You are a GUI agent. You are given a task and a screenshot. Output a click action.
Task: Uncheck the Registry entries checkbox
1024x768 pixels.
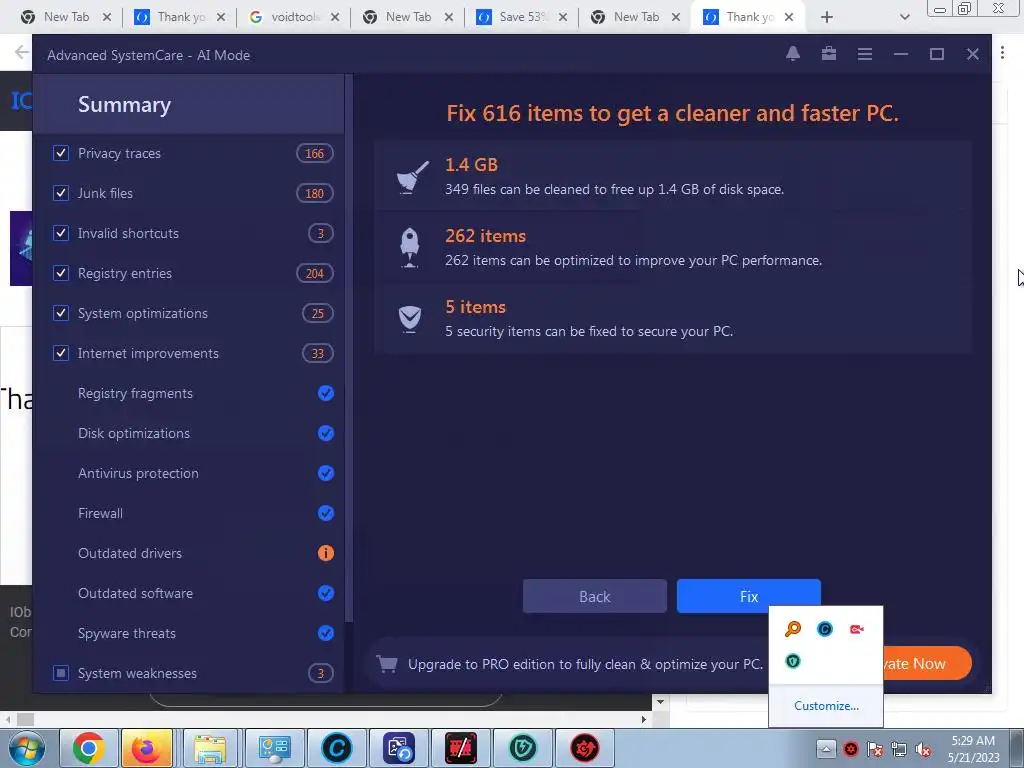tap(61, 273)
